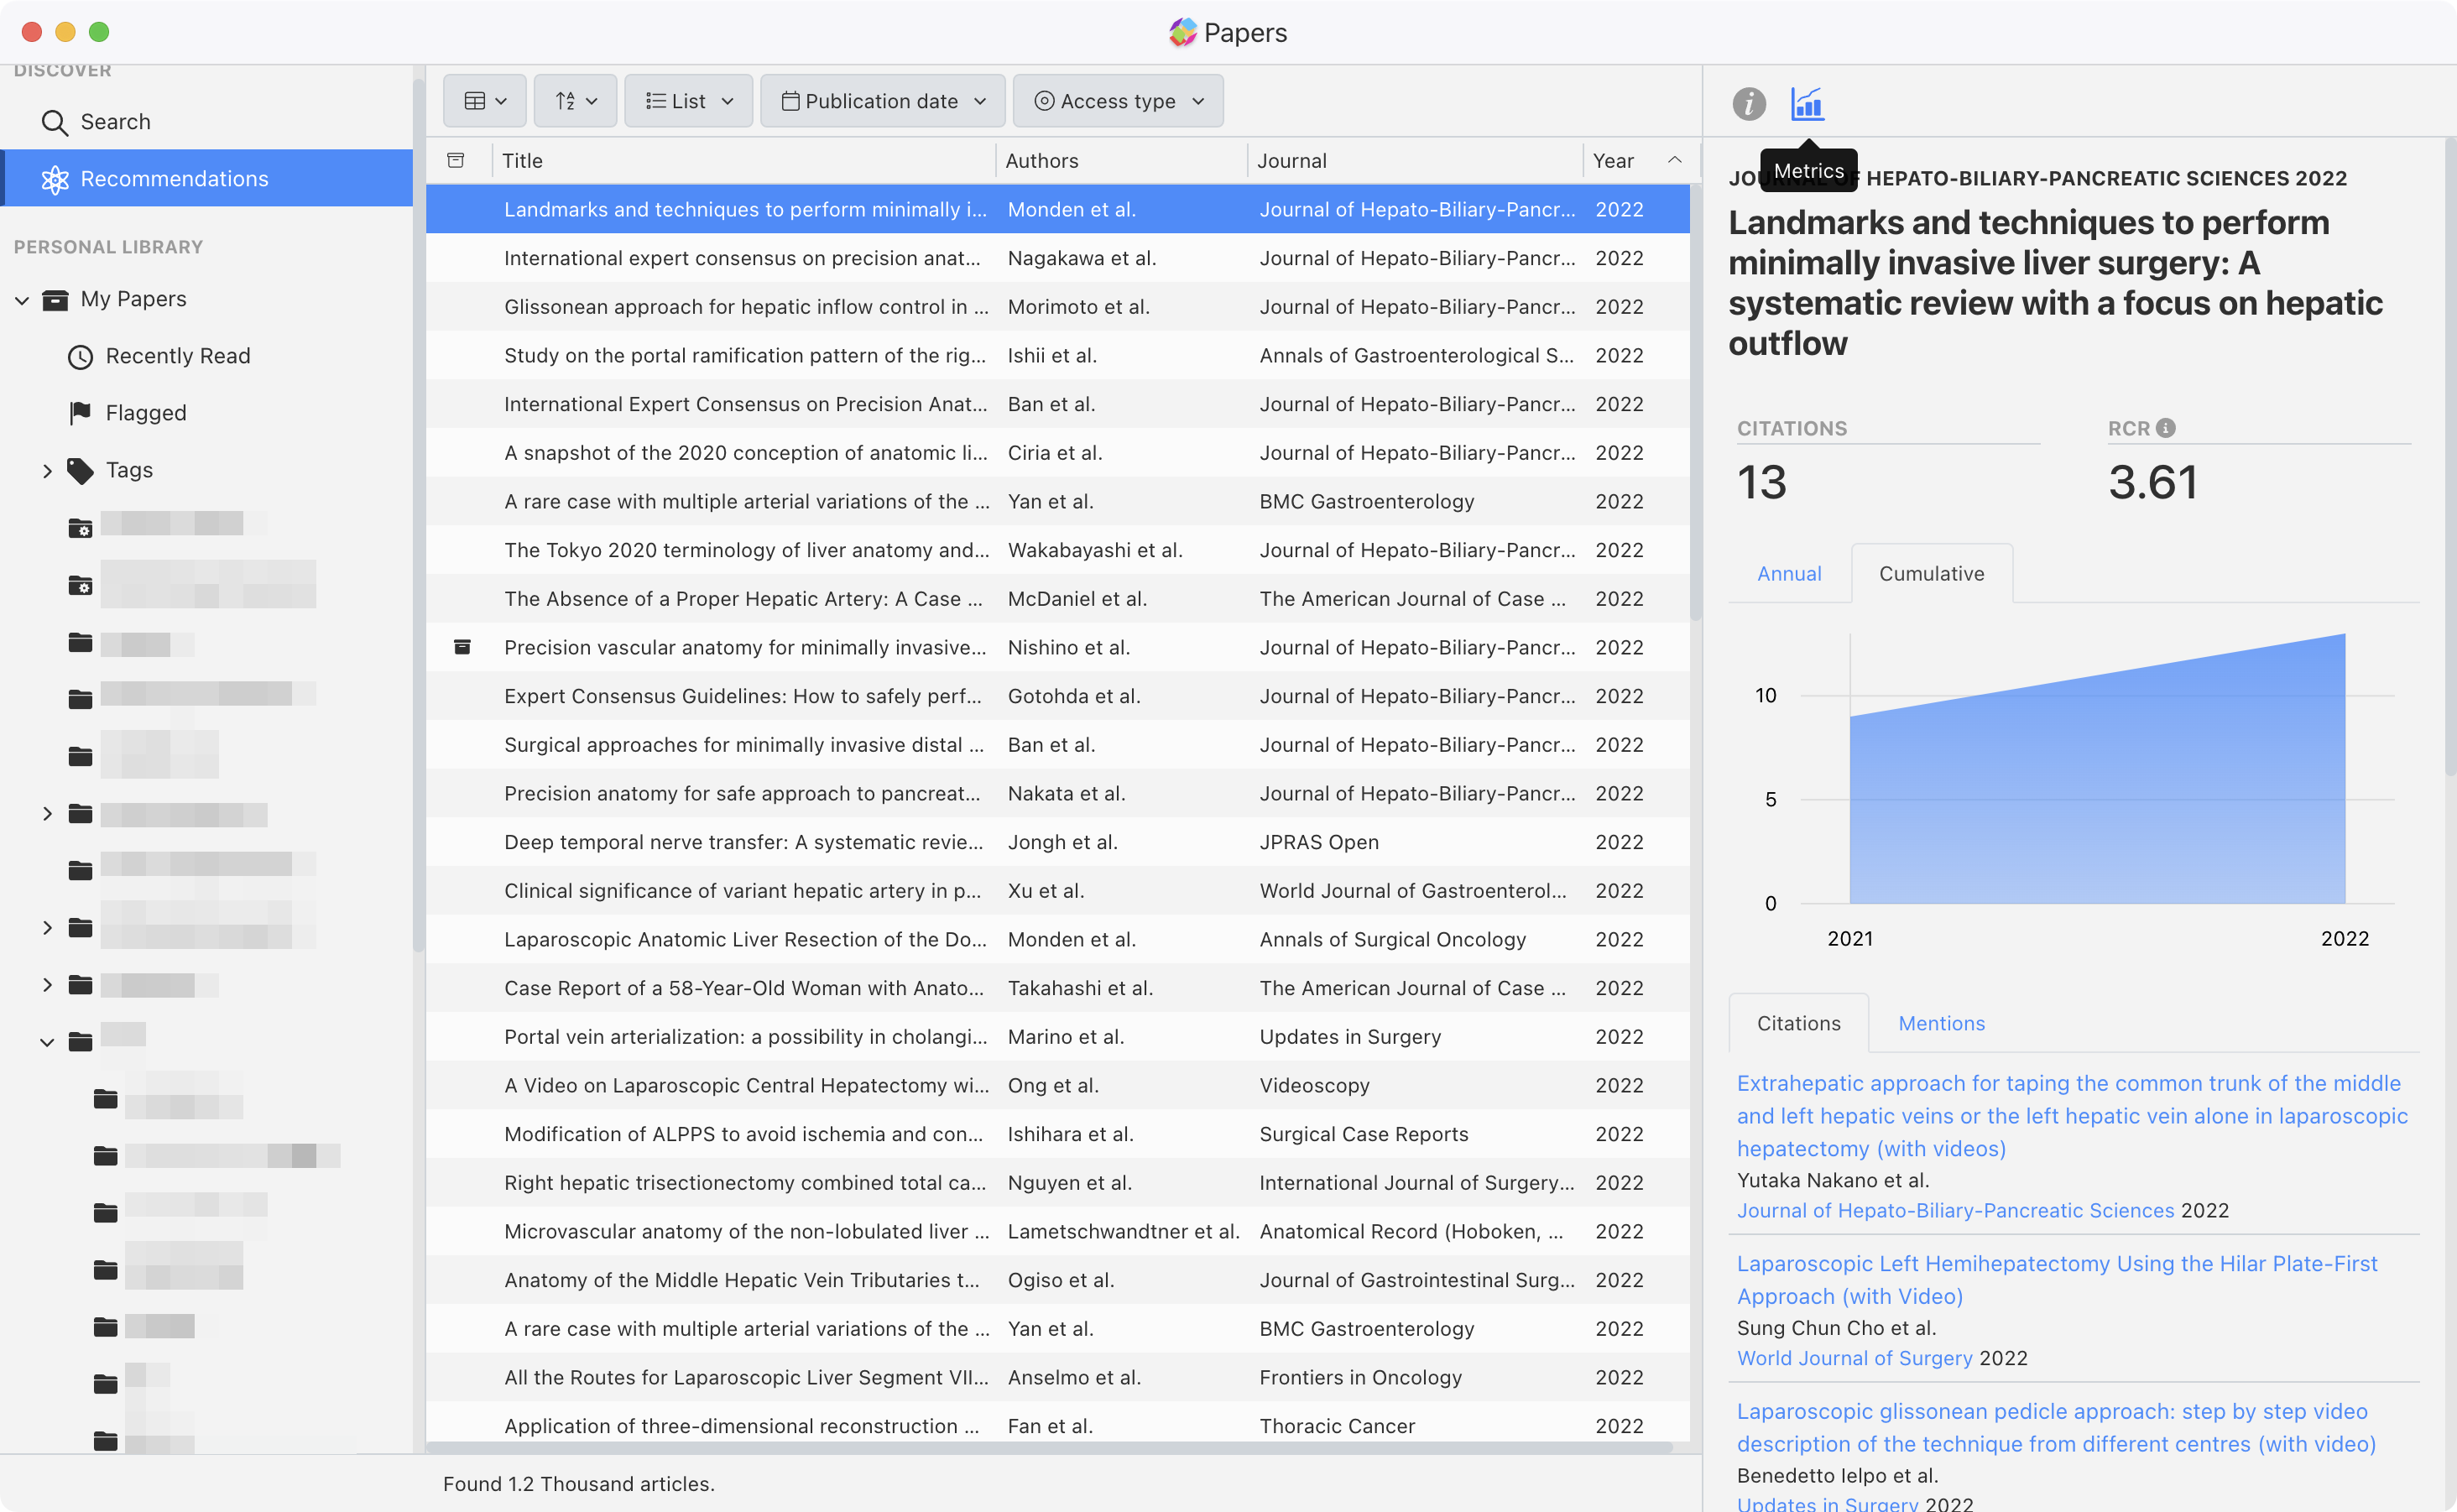Switch to the Annual tab

point(1788,574)
